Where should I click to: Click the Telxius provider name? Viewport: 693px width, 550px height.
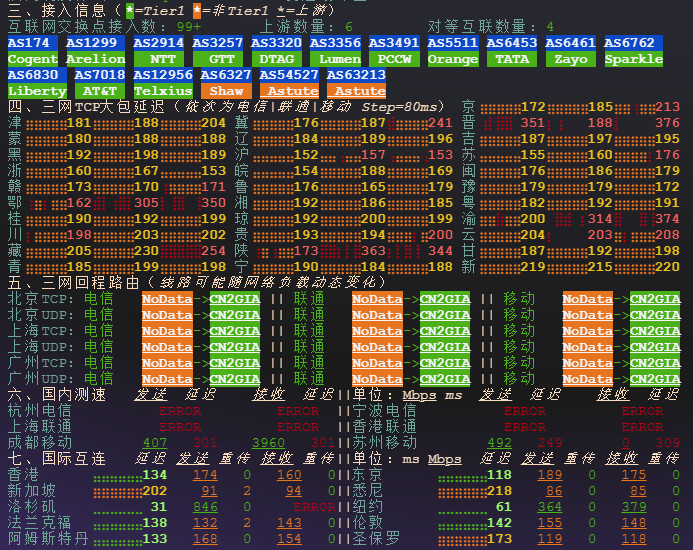pos(163,91)
